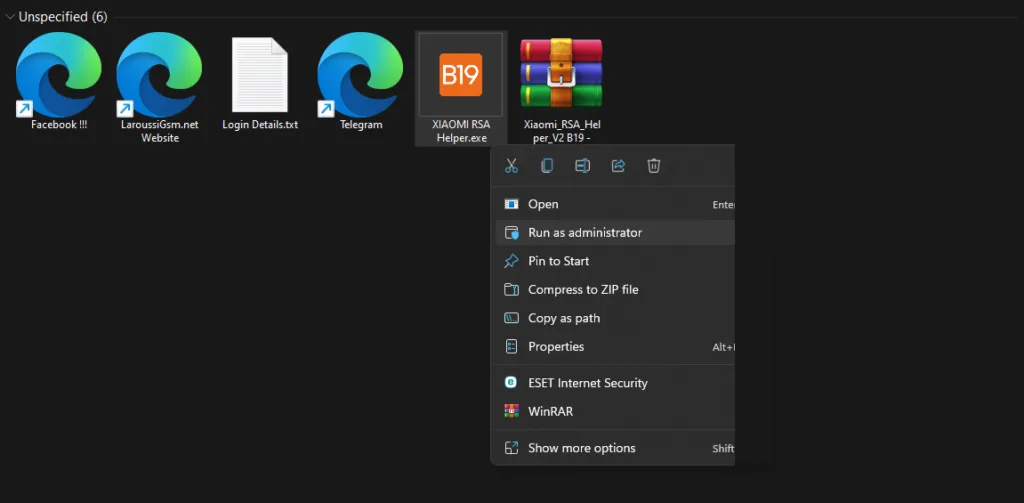
Task: Select the Login Details.txt file icon
Action: click(260, 74)
